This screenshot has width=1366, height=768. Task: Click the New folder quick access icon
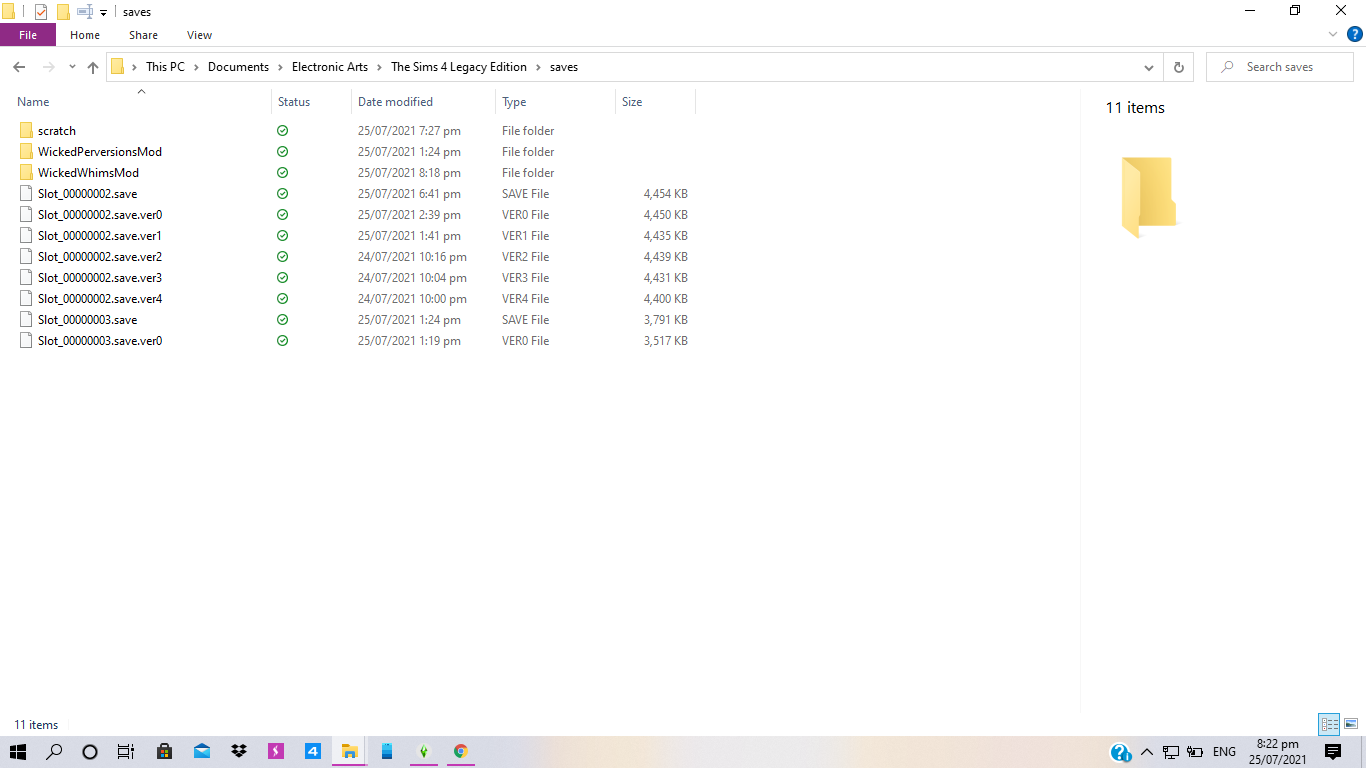[63, 12]
